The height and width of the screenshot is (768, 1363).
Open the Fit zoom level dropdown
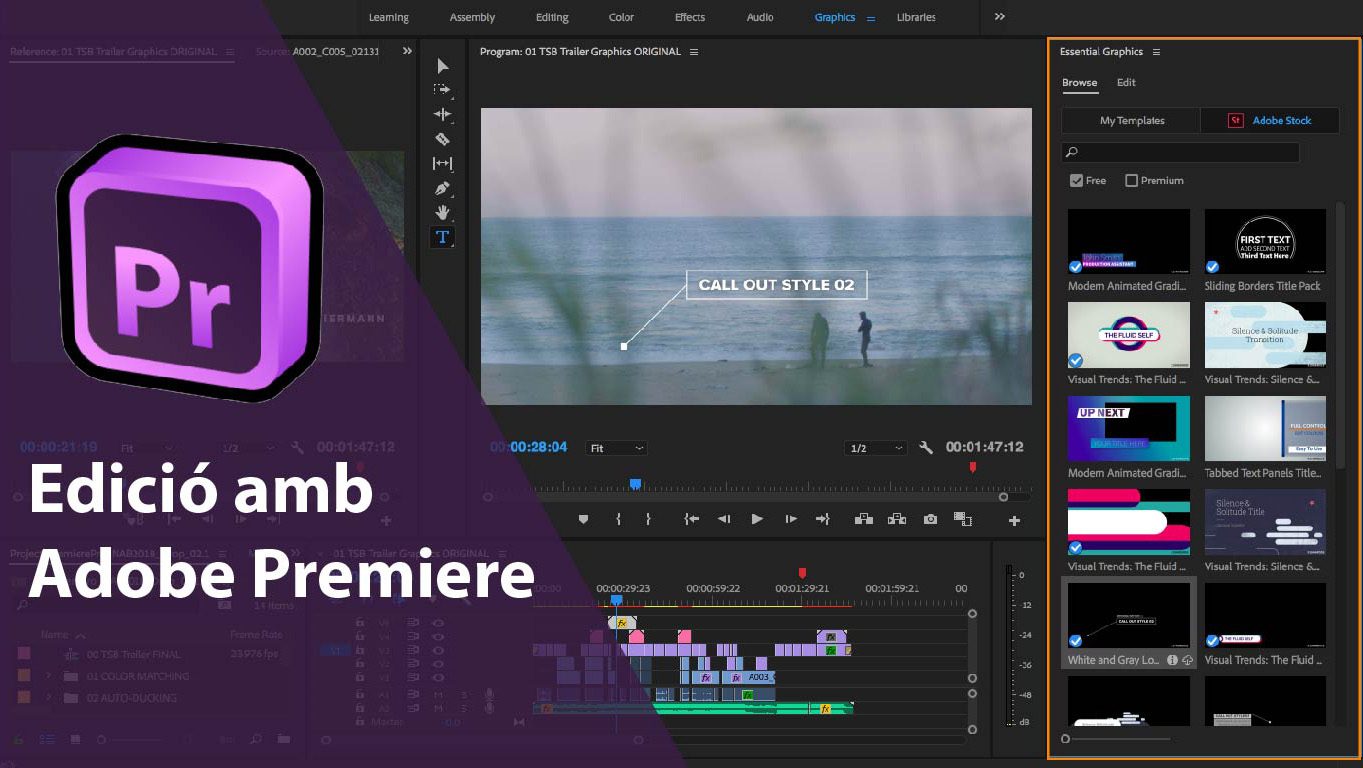coord(616,448)
